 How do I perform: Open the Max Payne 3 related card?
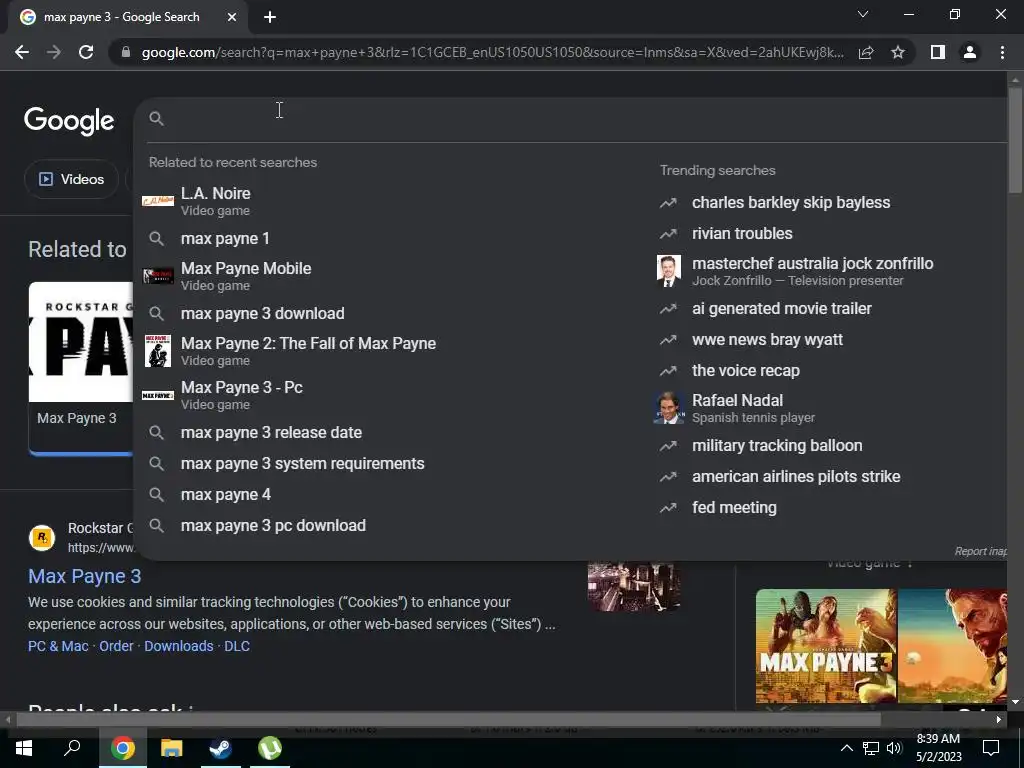[80, 368]
